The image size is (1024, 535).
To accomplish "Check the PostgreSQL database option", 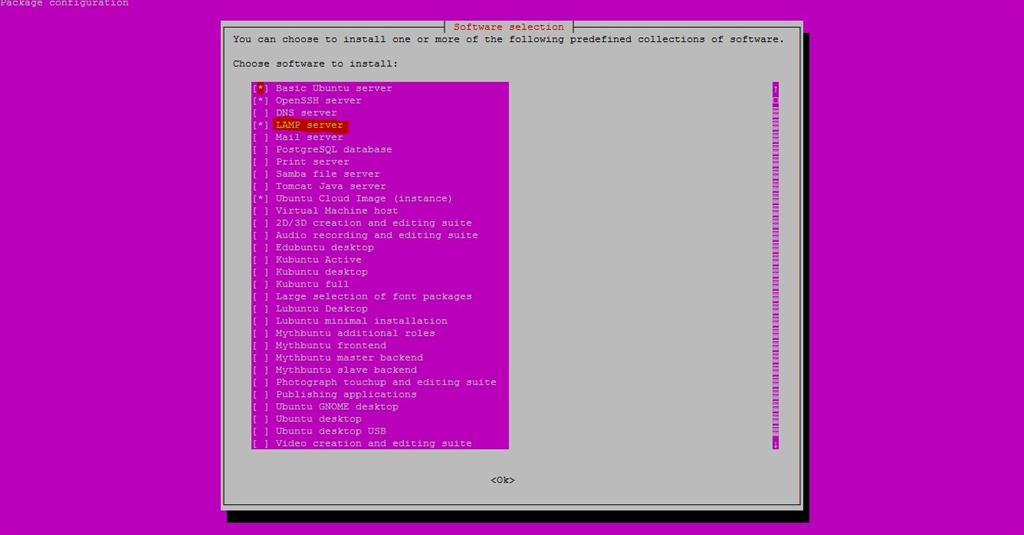I will 261,150.
